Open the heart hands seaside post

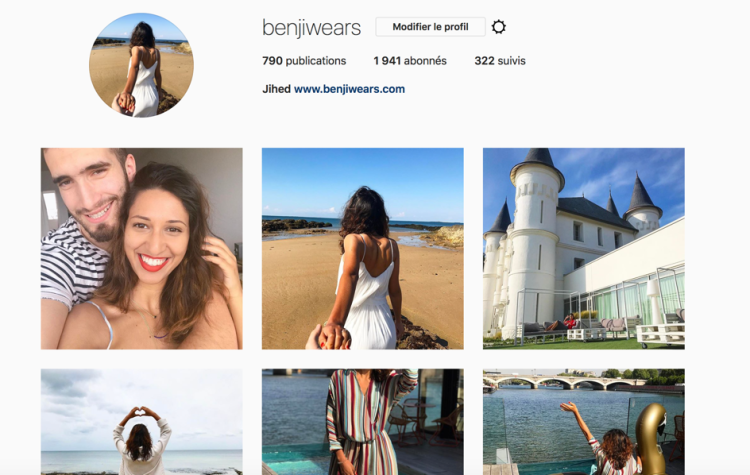coord(142,422)
